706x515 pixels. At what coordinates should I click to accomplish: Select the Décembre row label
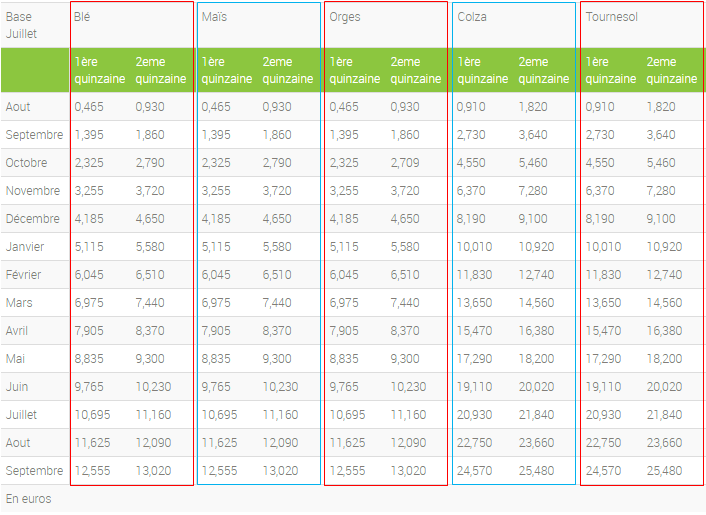[x=31, y=219]
